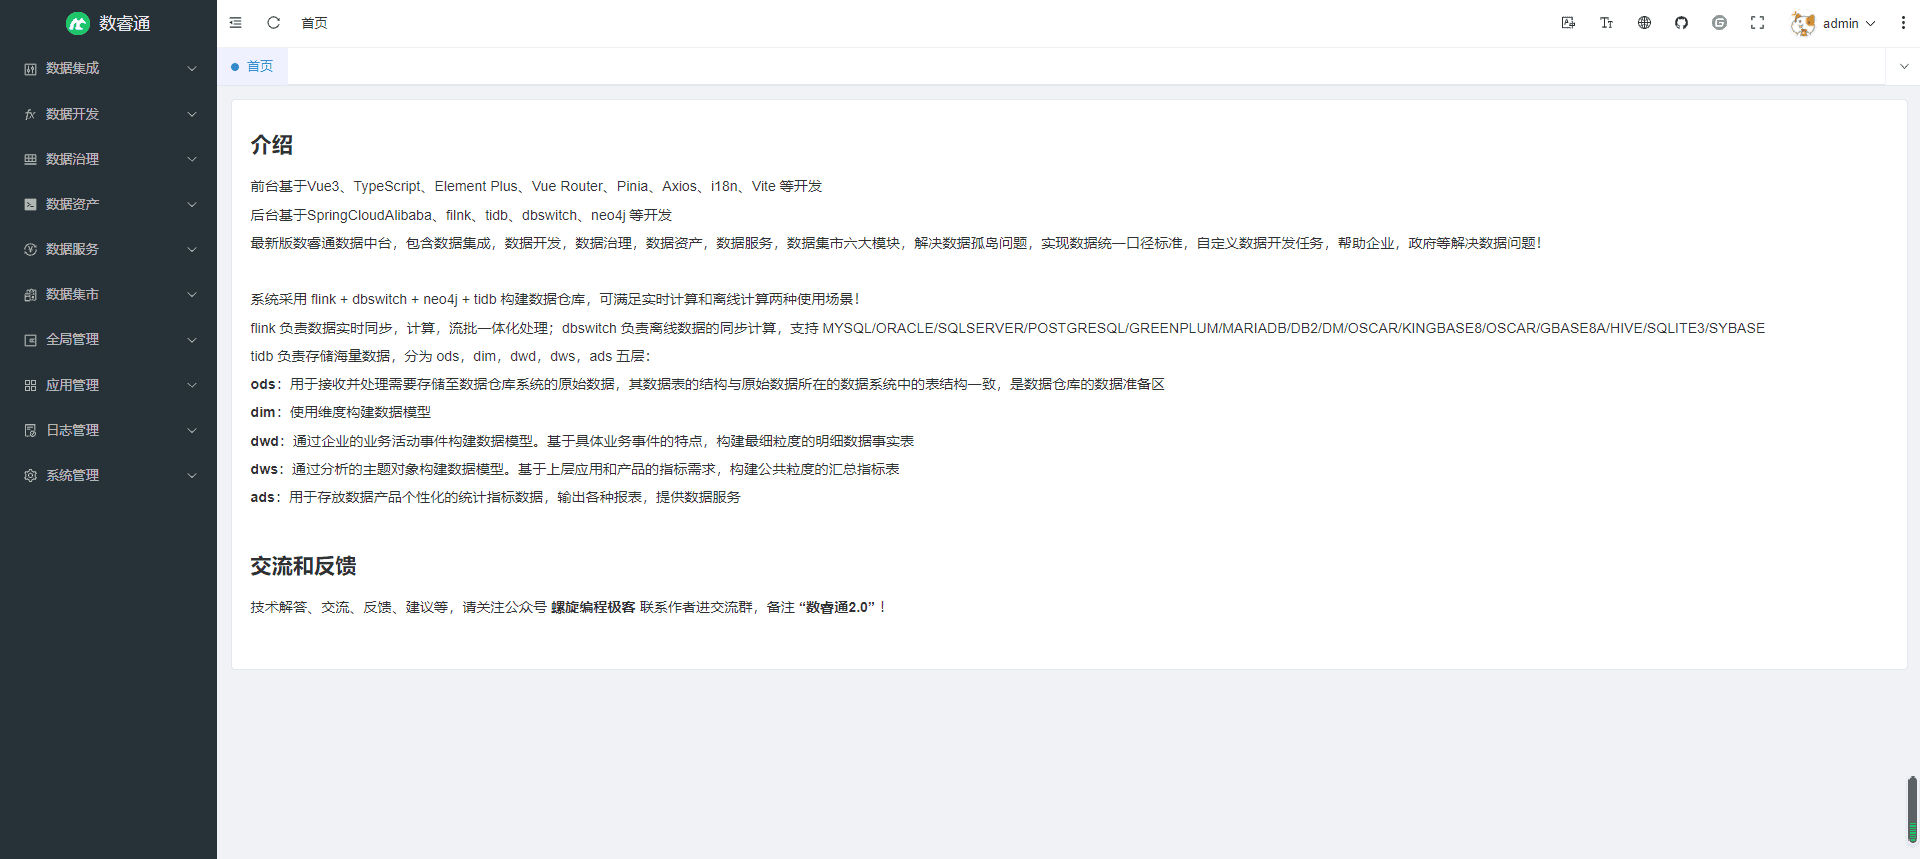The image size is (1920, 859).
Task: Open the GitHub icon link
Action: 1682,23
